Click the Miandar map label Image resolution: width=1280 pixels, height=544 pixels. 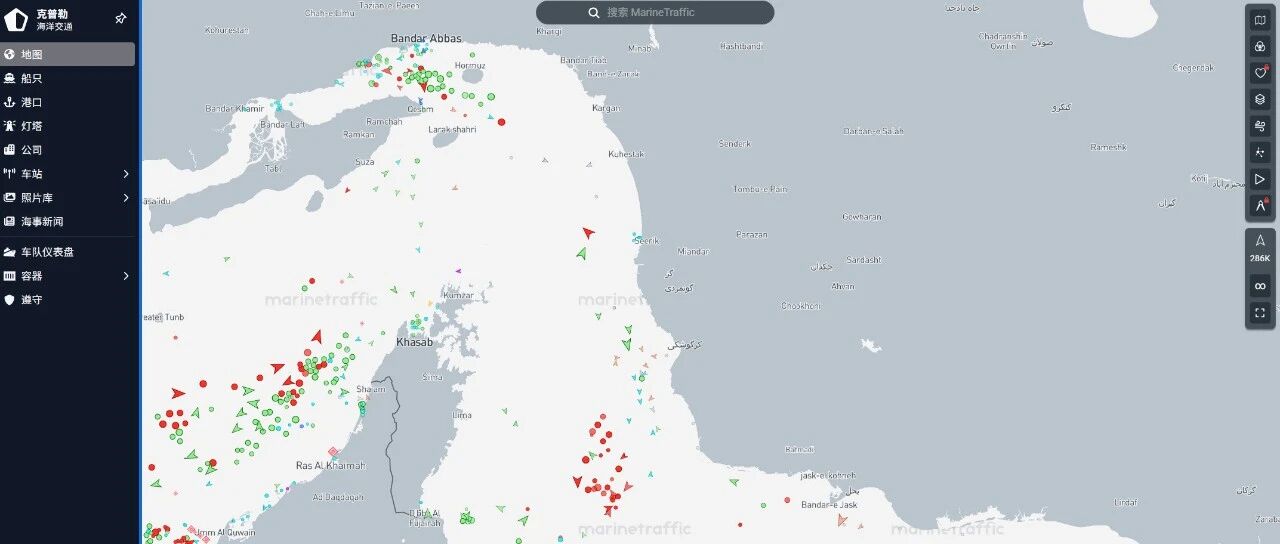pos(693,251)
